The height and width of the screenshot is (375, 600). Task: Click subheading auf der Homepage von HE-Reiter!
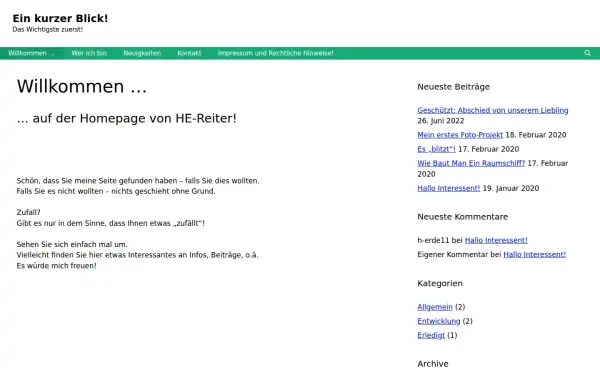tap(127, 118)
